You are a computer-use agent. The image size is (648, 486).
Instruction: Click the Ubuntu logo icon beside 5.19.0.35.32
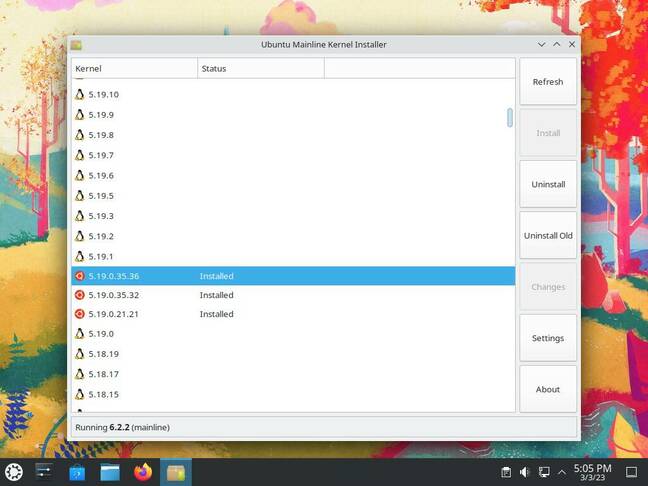[80, 295]
